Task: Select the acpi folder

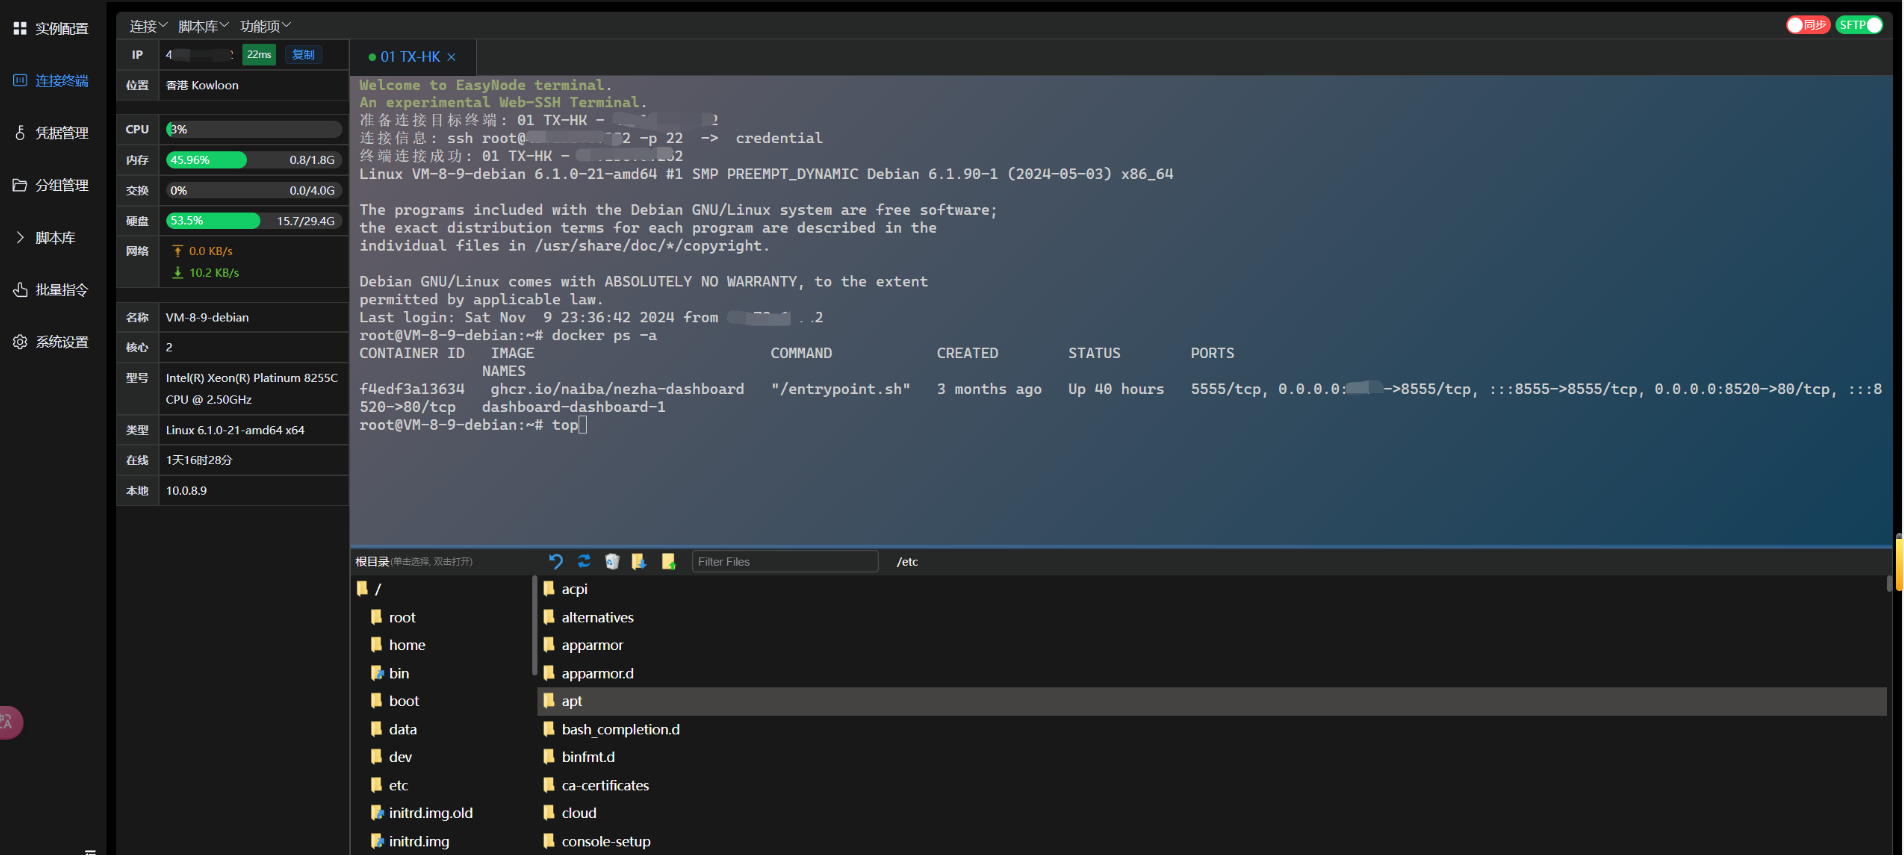Action: [565, 589]
